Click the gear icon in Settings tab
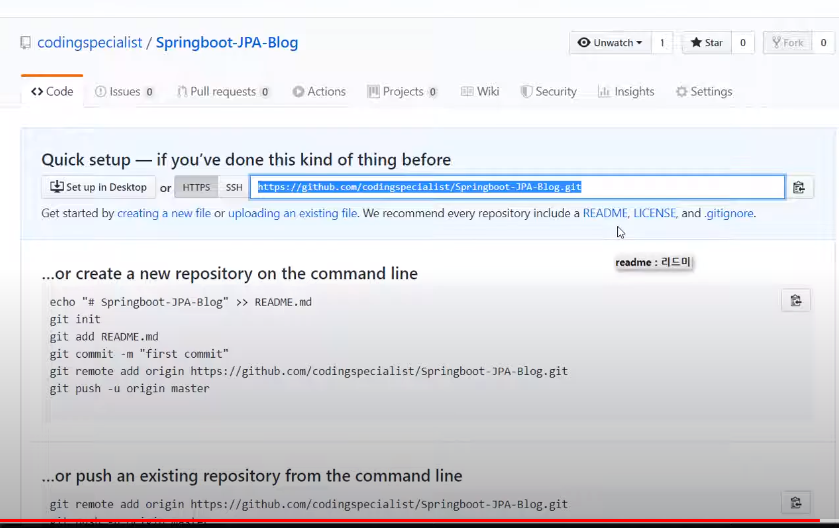This screenshot has width=839, height=528. point(681,91)
